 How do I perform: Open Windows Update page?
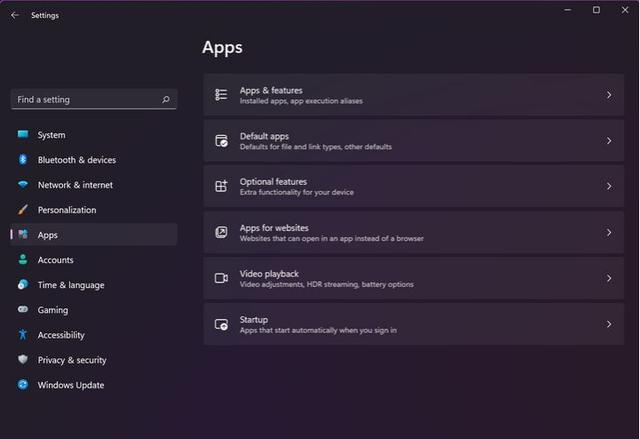pos(94,385)
